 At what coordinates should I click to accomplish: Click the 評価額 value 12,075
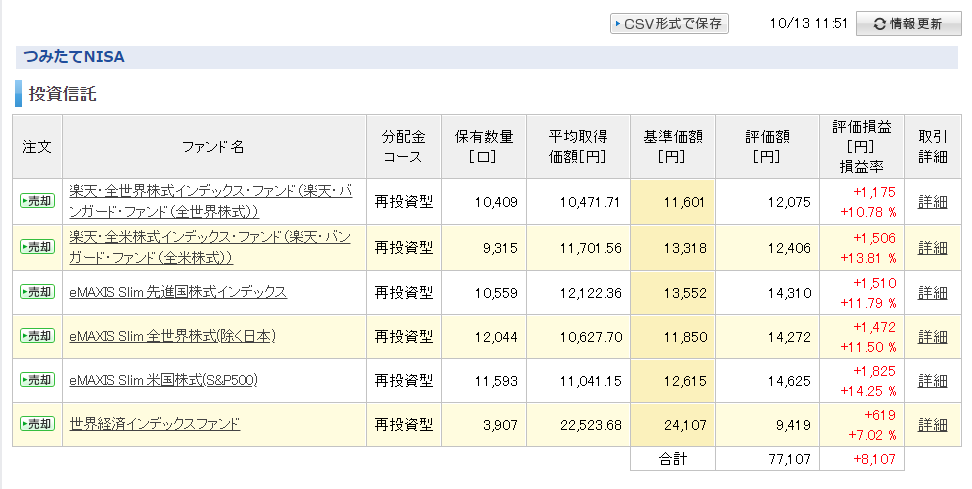click(x=789, y=202)
